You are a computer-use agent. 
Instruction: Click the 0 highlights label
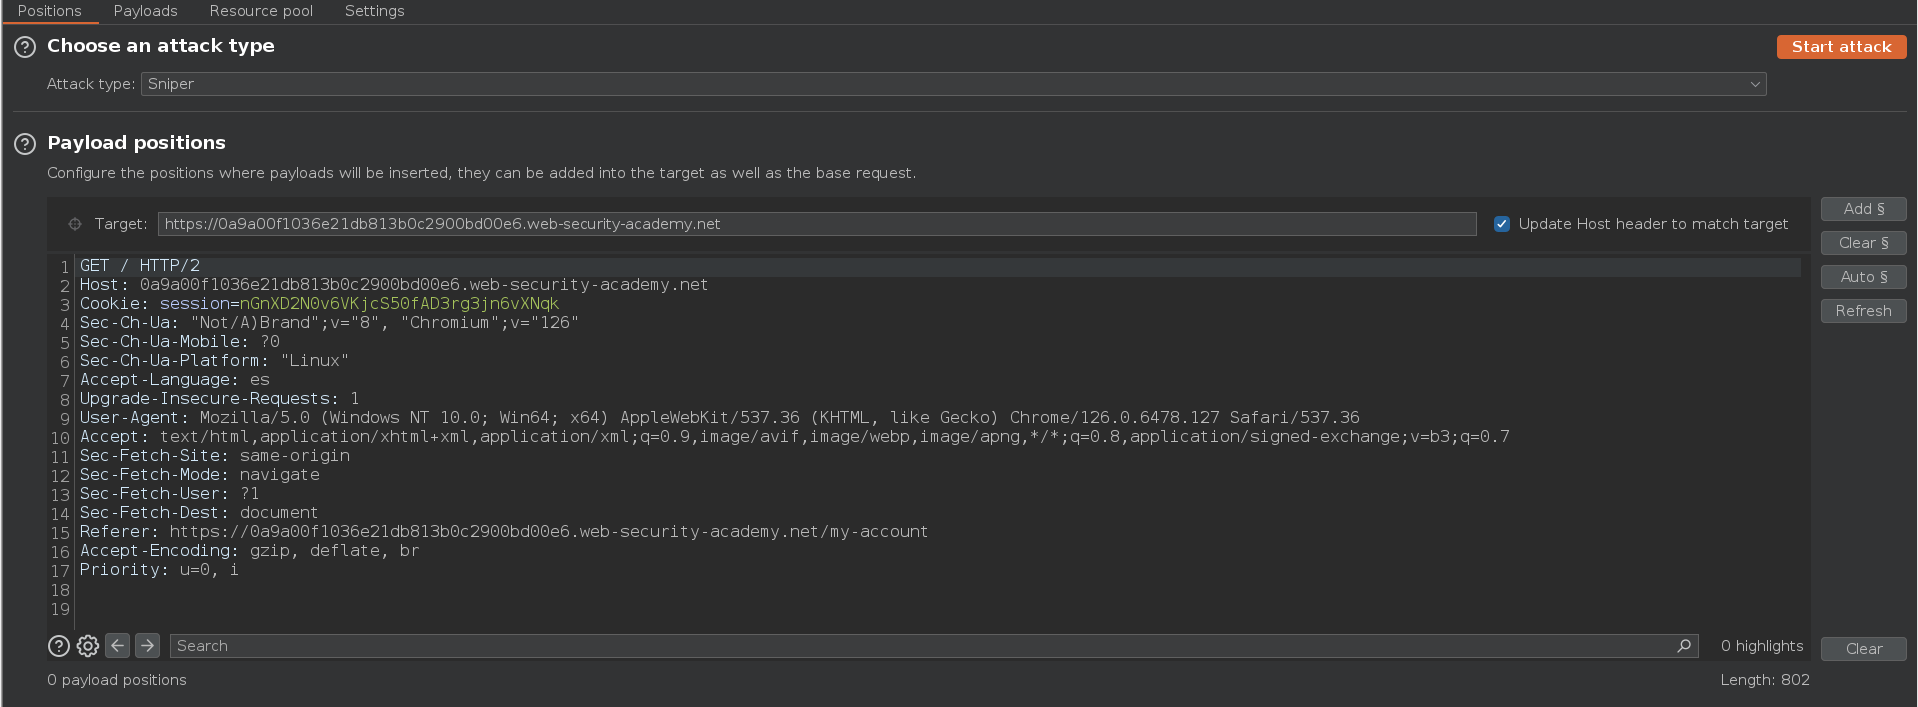pyautogui.click(x=1762, y=646)
